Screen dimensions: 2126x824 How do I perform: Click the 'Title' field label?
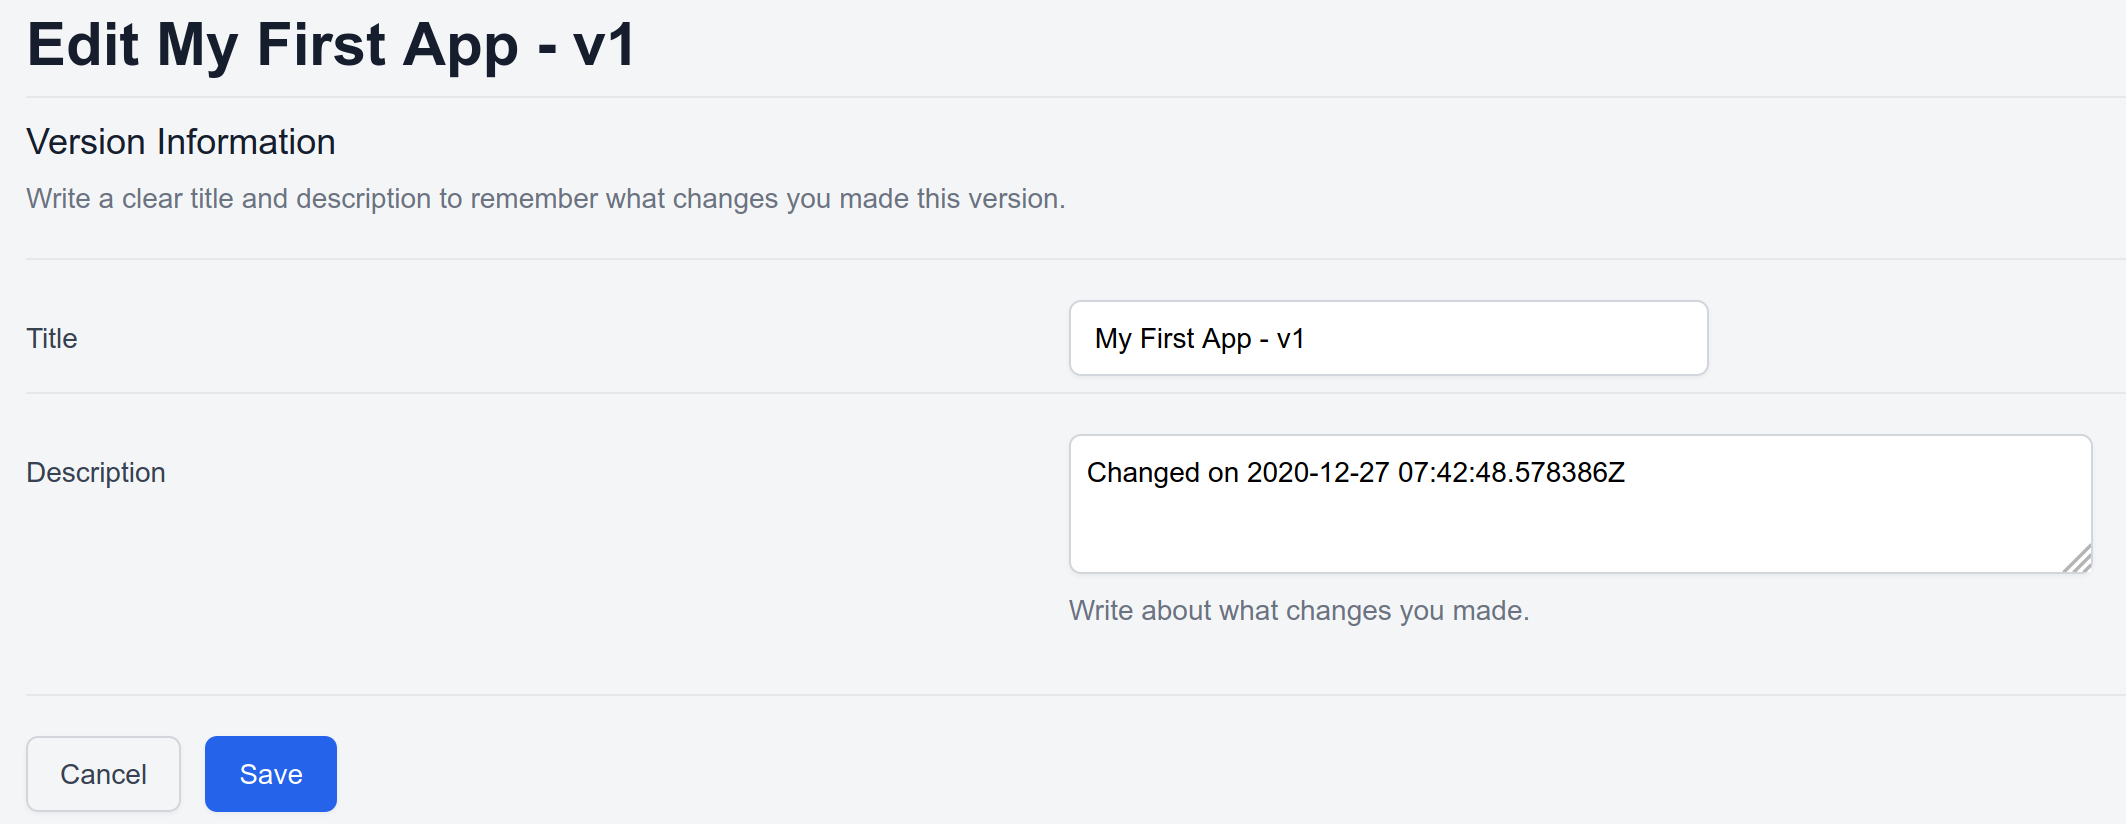[x=52, y=339]
